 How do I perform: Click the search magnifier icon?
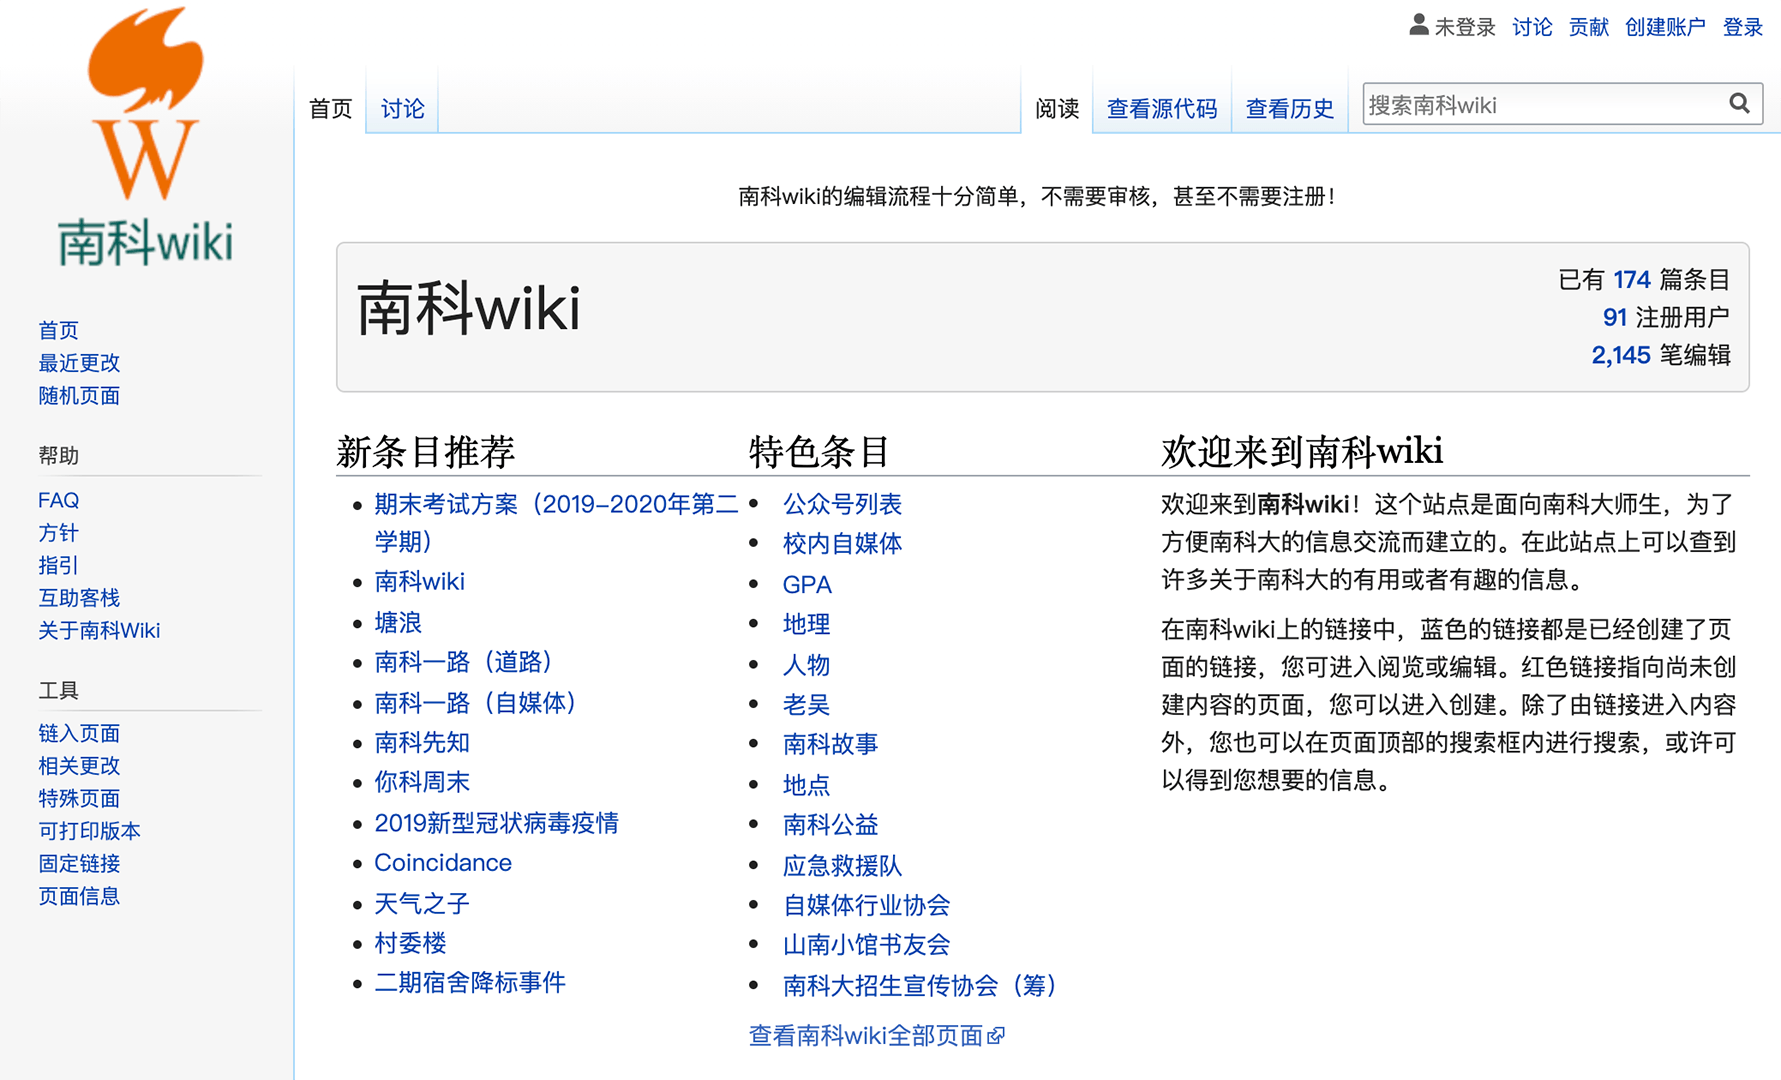point(1739,103)
